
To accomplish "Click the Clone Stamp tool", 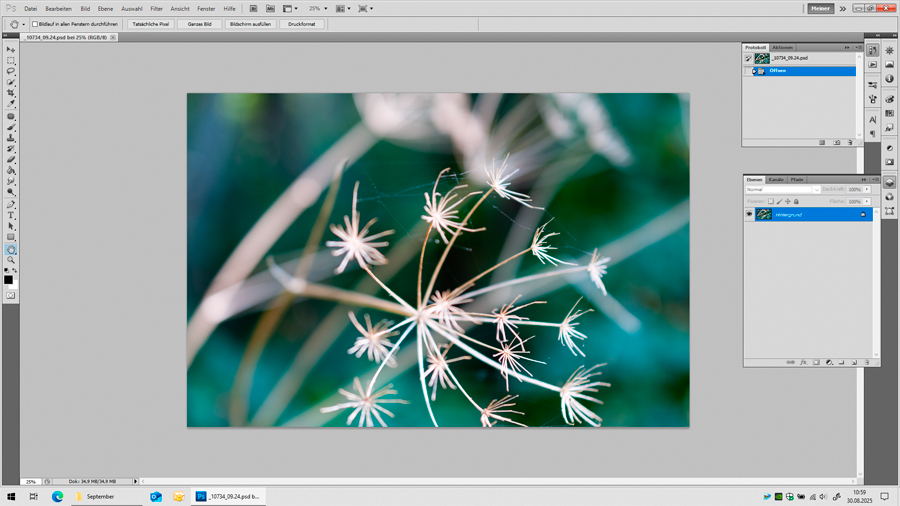I will pyautogui.click(x=11, y=138).
